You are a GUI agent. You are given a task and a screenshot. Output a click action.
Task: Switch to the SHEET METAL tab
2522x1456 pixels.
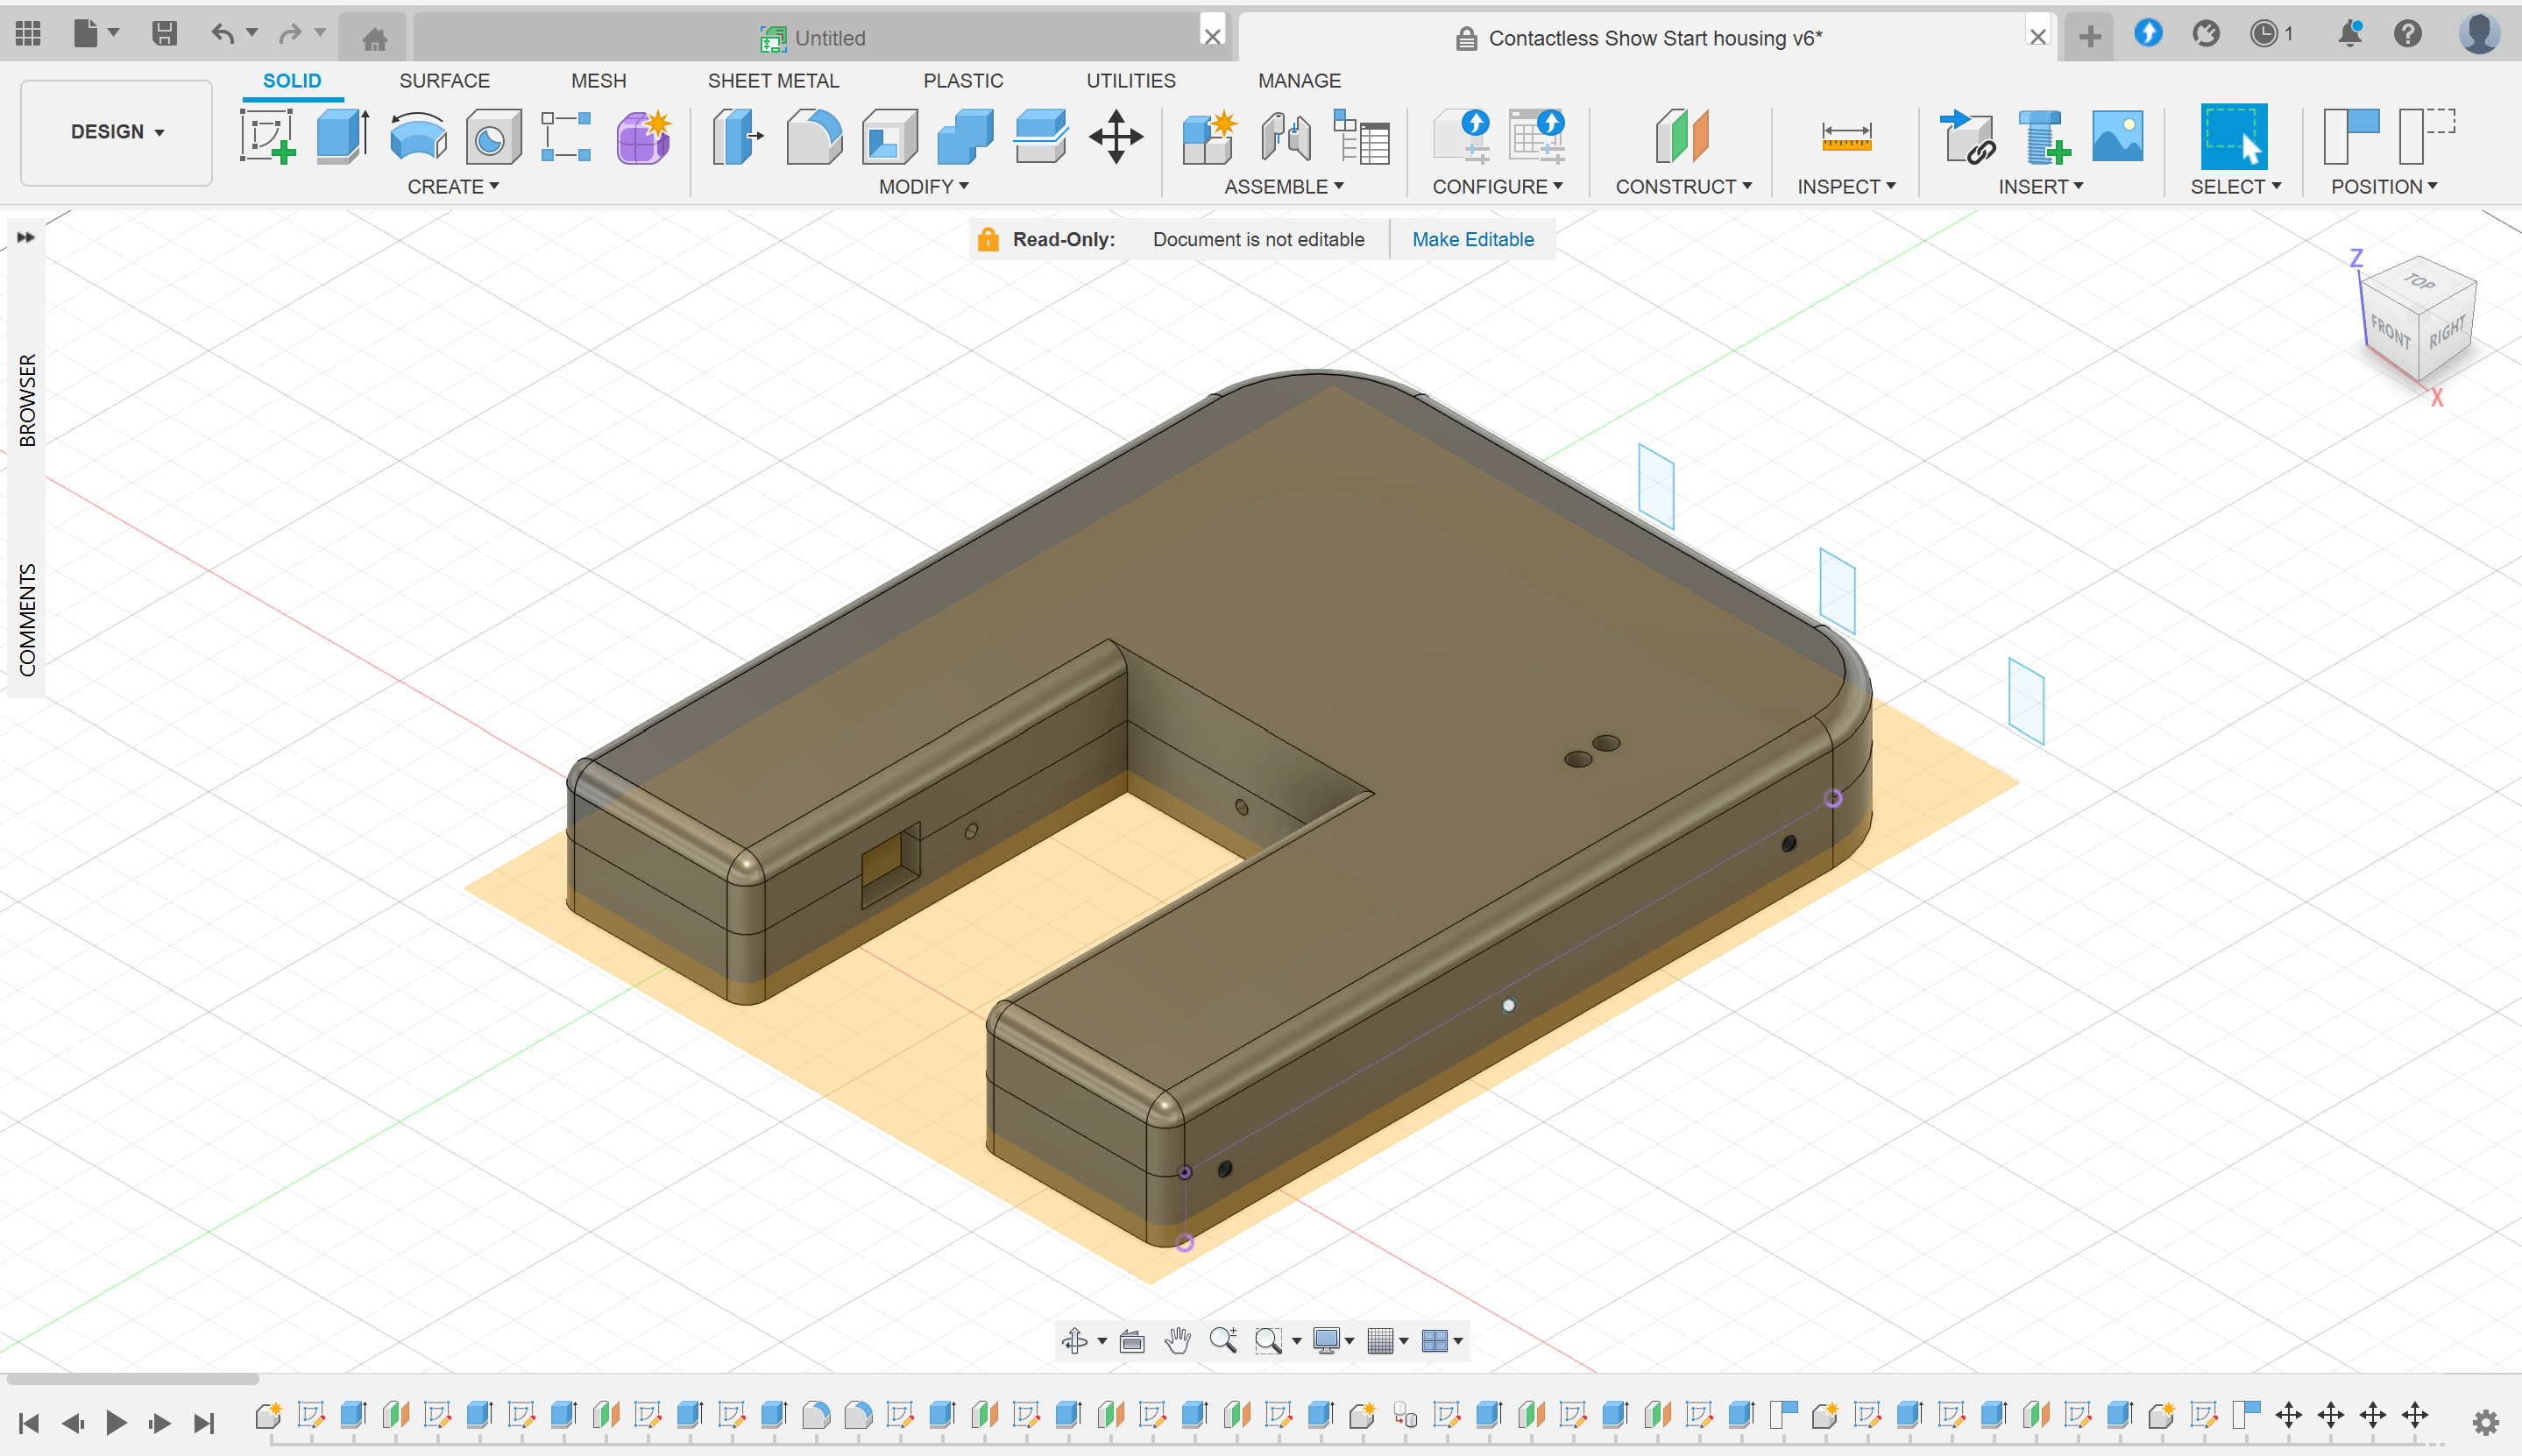tap(773, 80)
